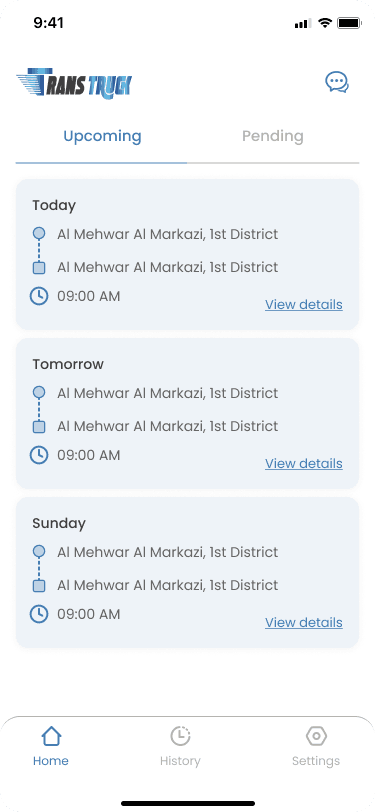
Task: Select the Upcoming tab
Action: pos(102,137)
